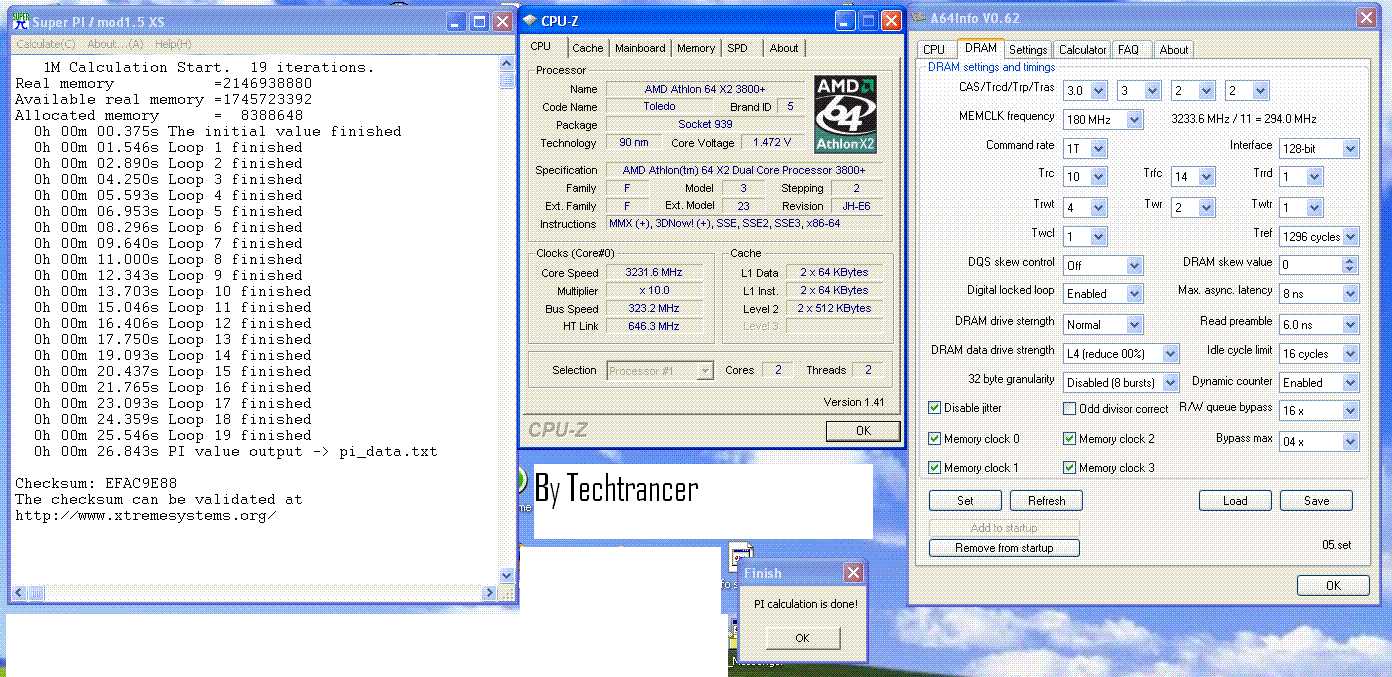Viewport: 1392px width, 677px height.
Task: Open the 32 byte granularity dropdown
Action: point(1169,383)
